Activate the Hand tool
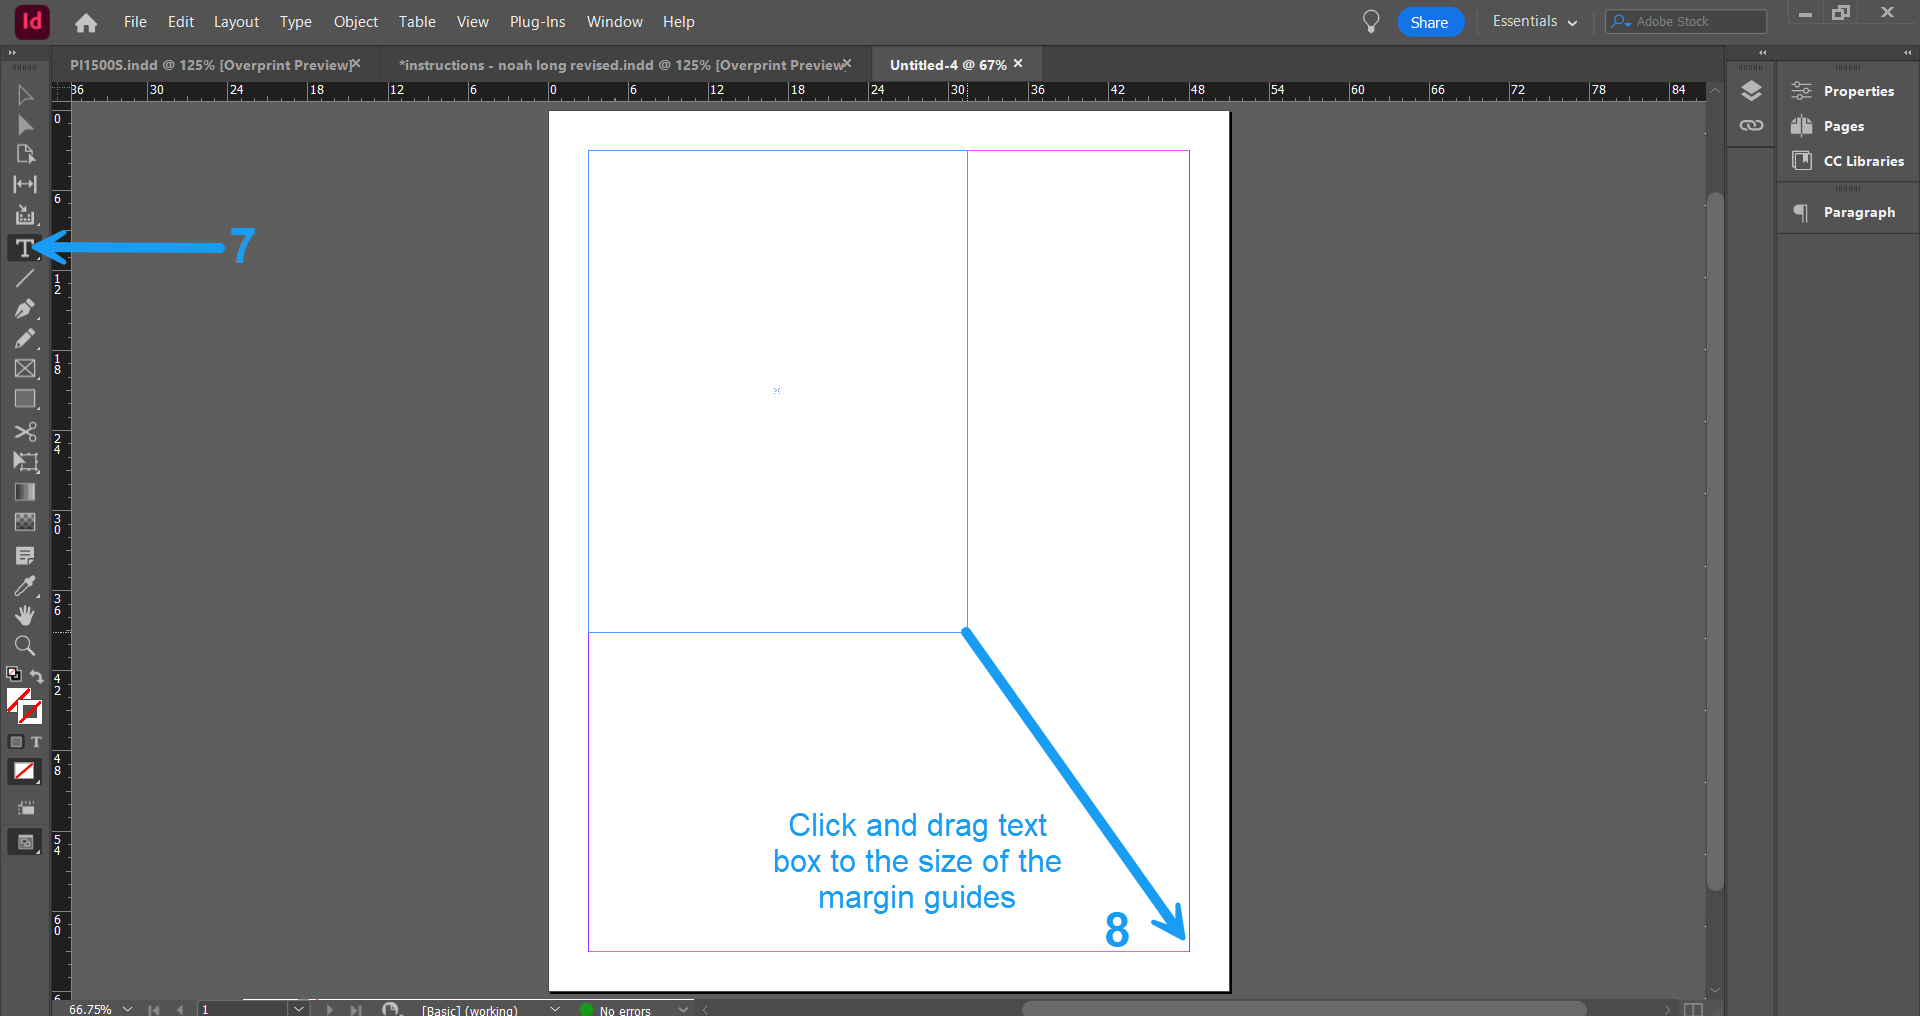 tap(25, 615)
